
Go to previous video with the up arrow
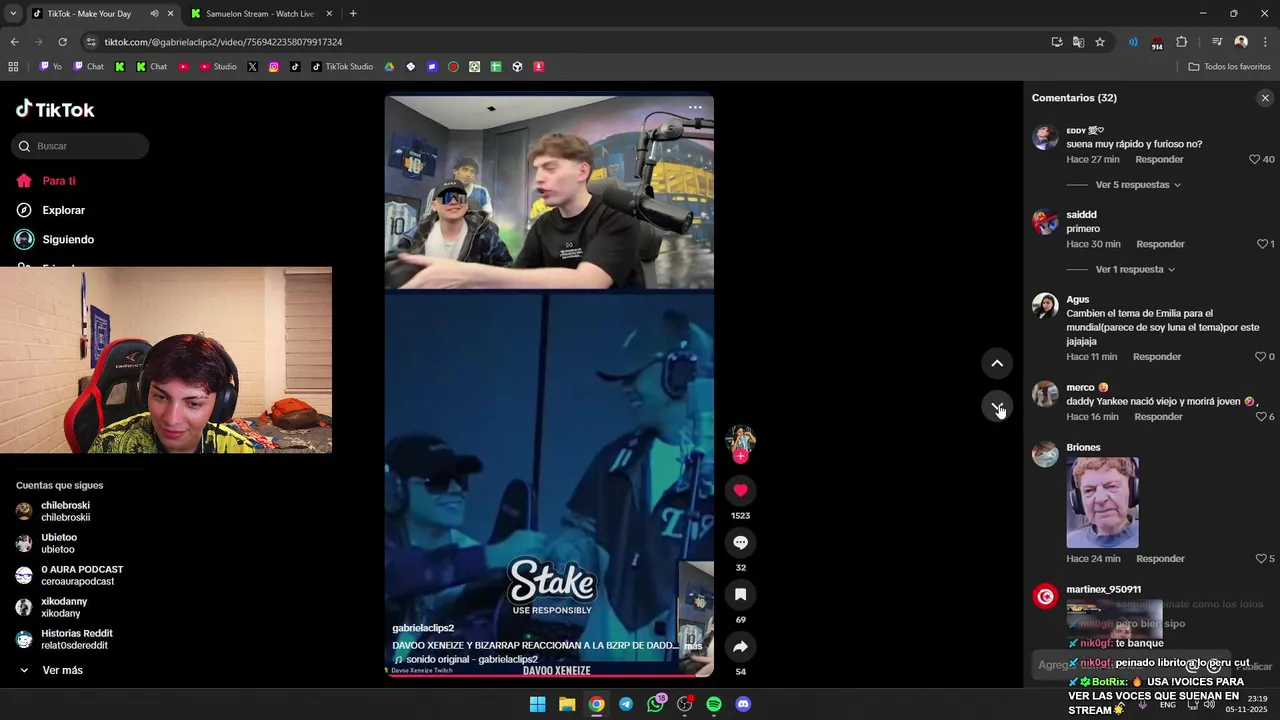coord(997,363)
